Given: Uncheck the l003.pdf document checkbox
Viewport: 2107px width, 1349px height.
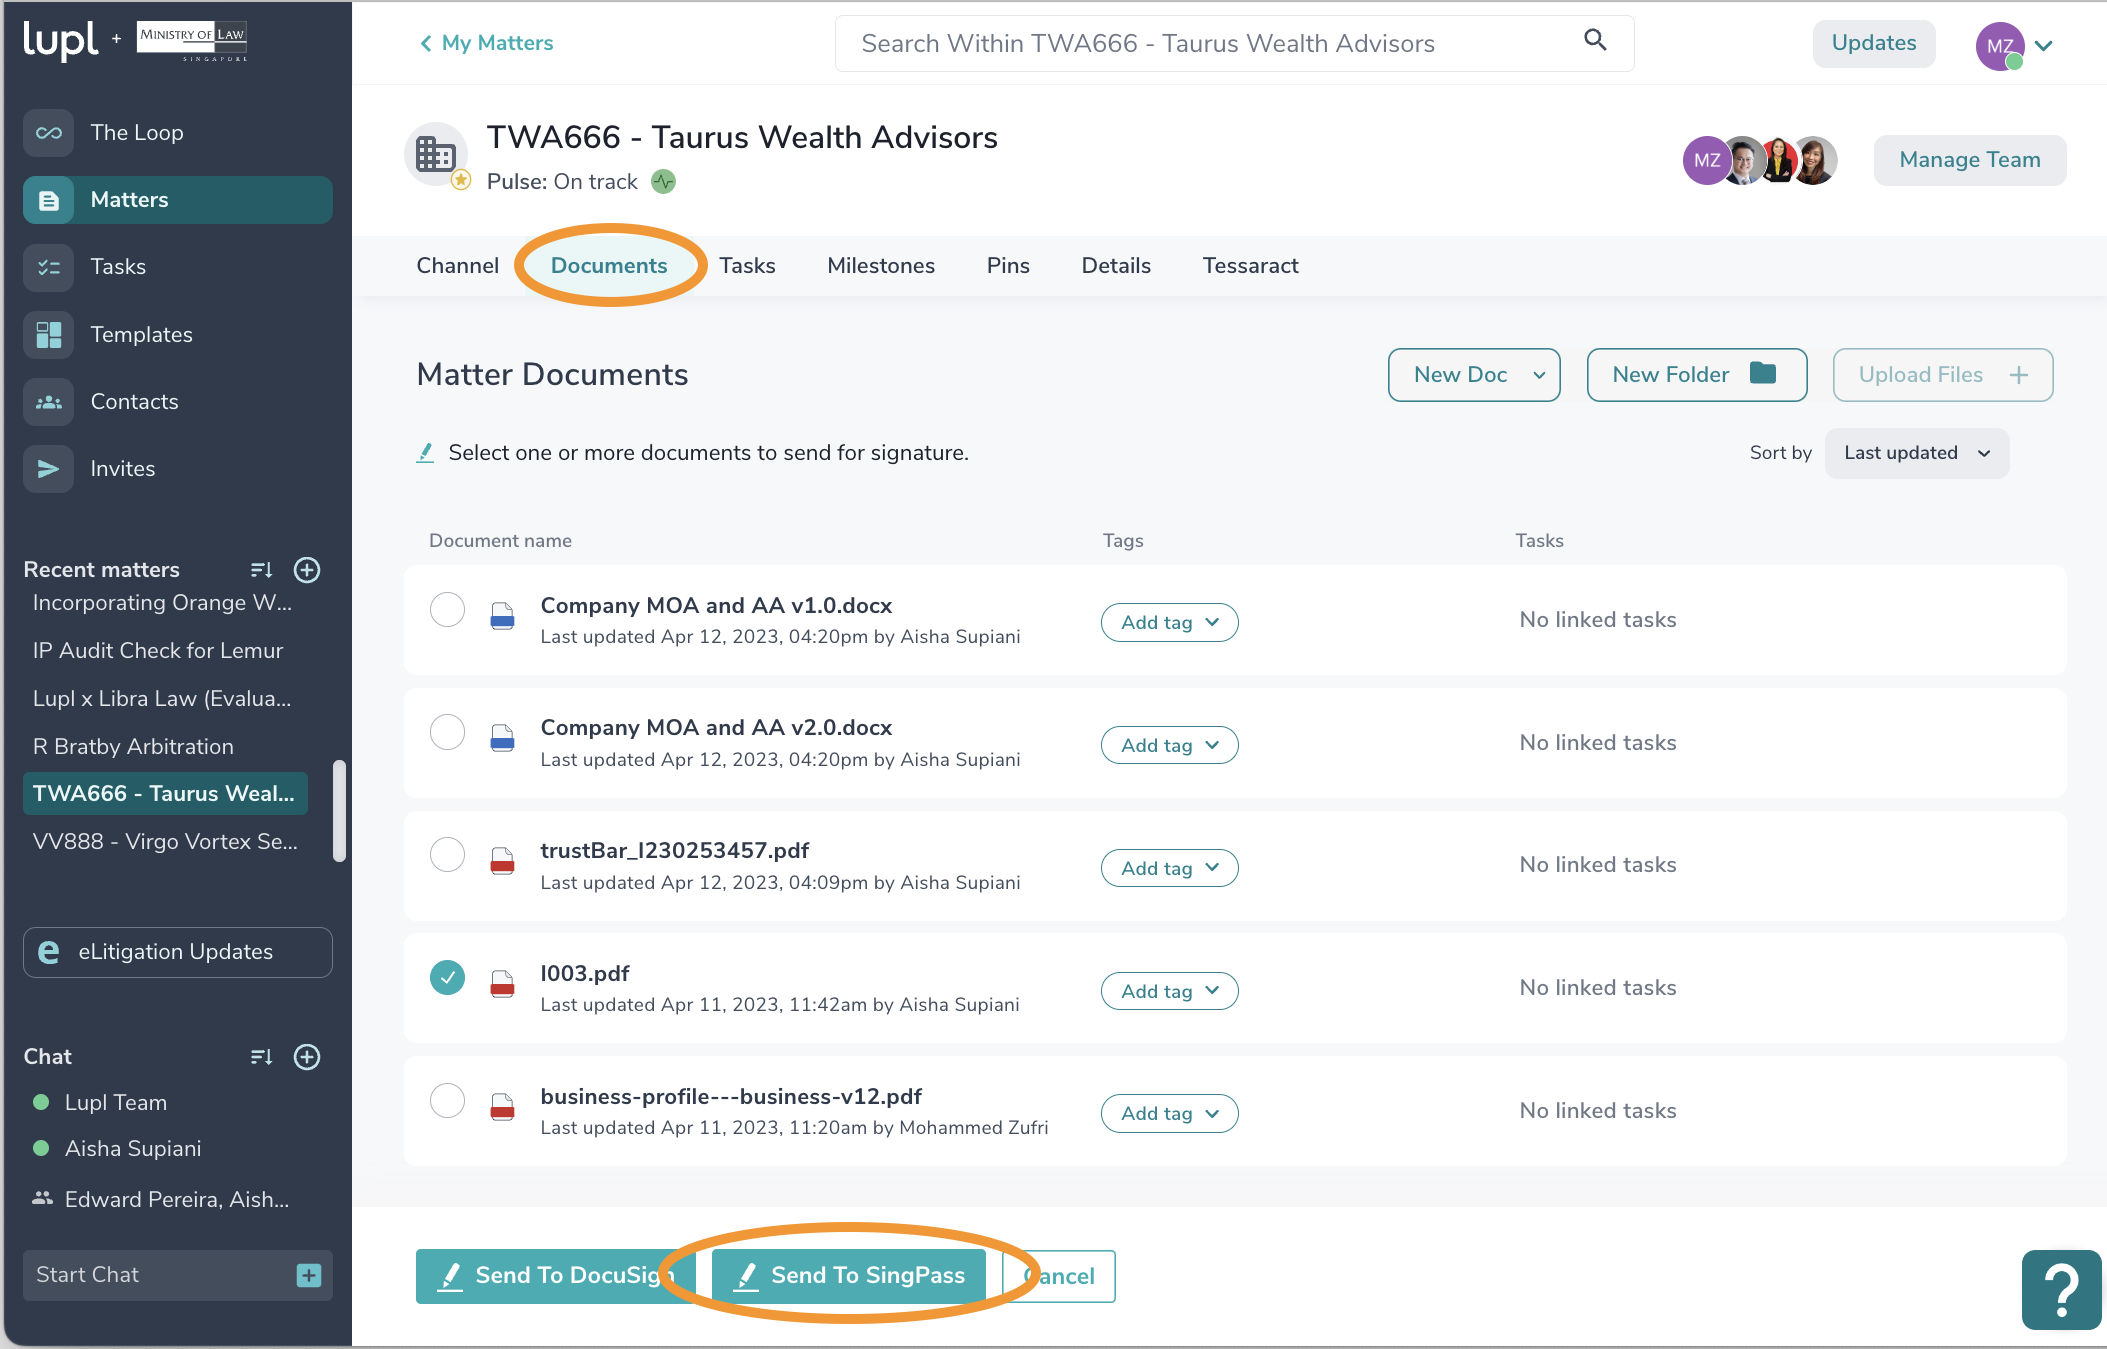Looking at the screenshot, I should tap(447, 977).
